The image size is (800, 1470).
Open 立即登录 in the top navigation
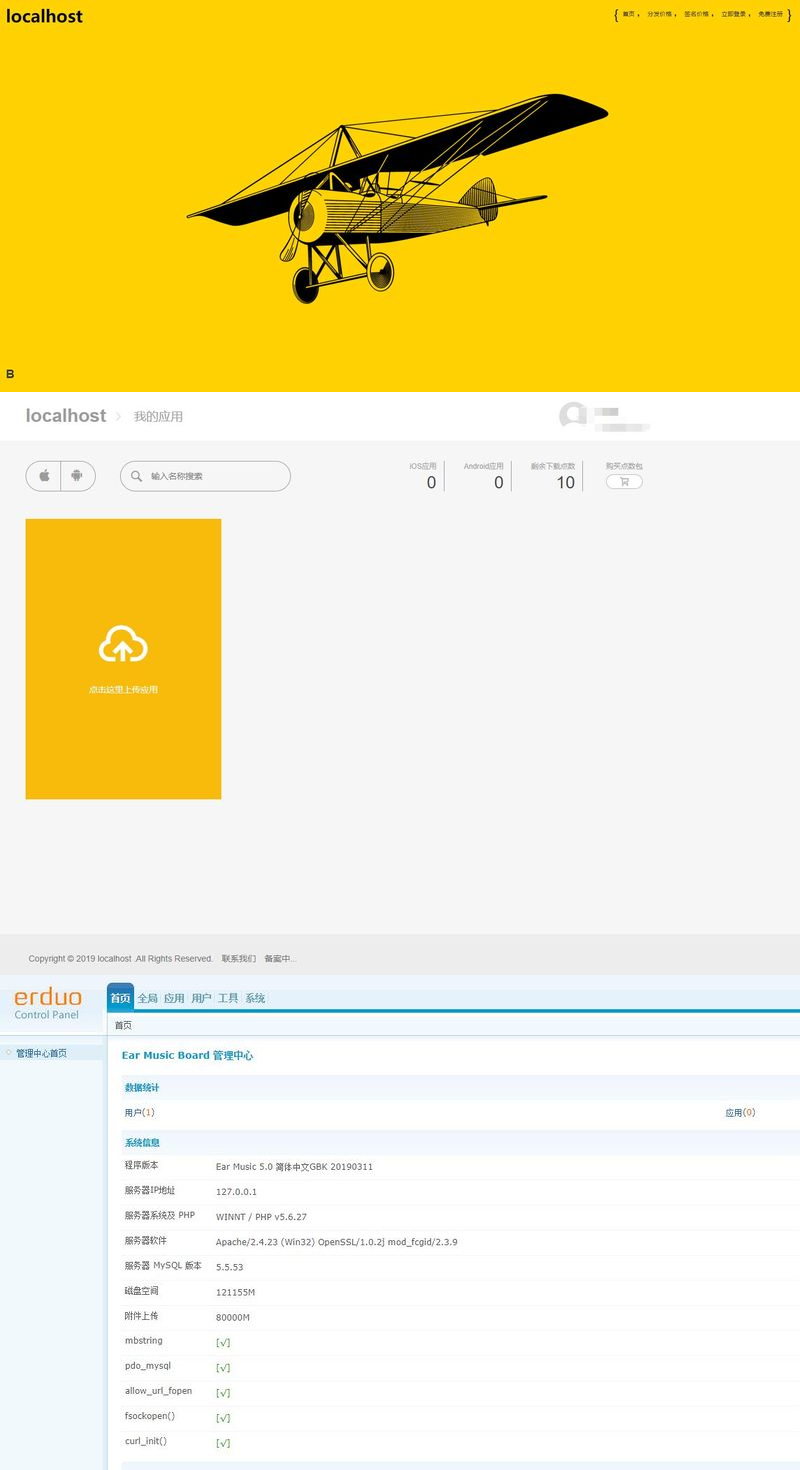click(x=734, y=15)
